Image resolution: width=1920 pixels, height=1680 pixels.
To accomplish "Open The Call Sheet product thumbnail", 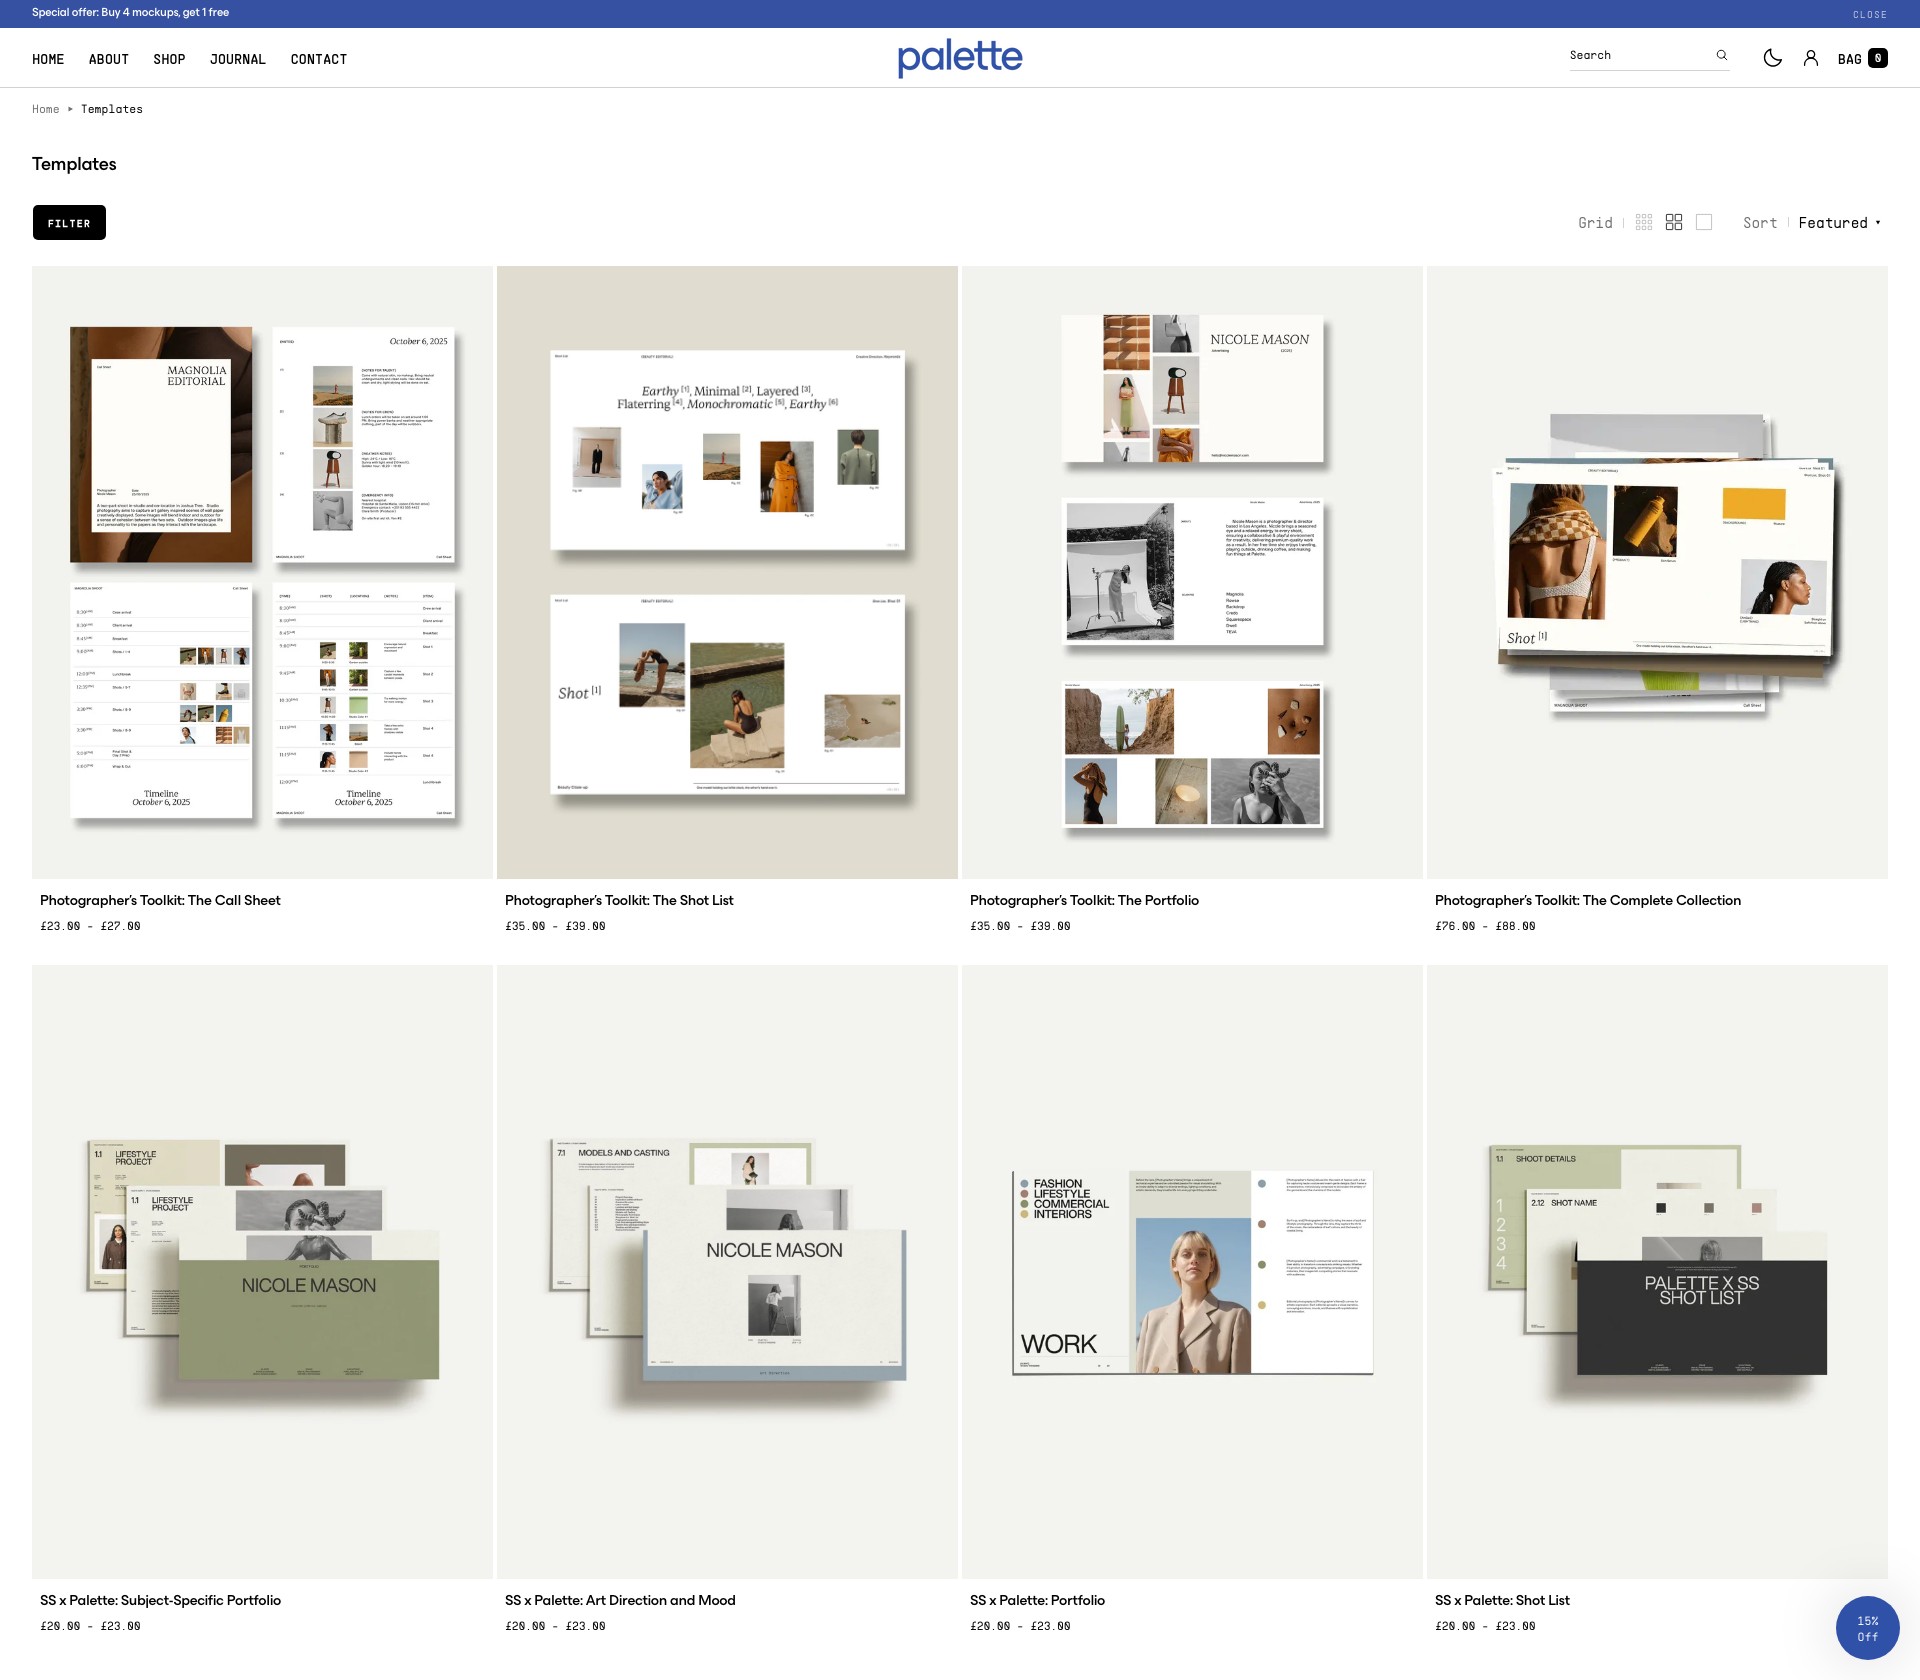I will [262, 572].
